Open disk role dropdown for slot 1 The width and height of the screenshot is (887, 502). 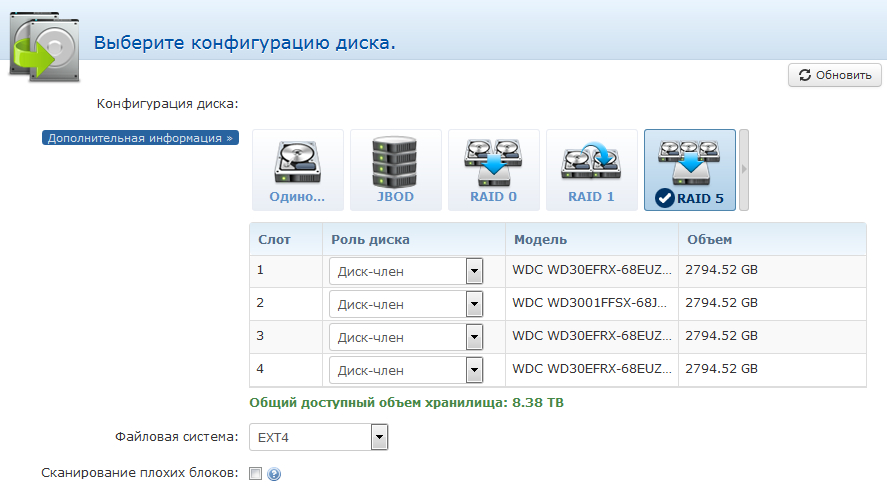coord(406,271)
